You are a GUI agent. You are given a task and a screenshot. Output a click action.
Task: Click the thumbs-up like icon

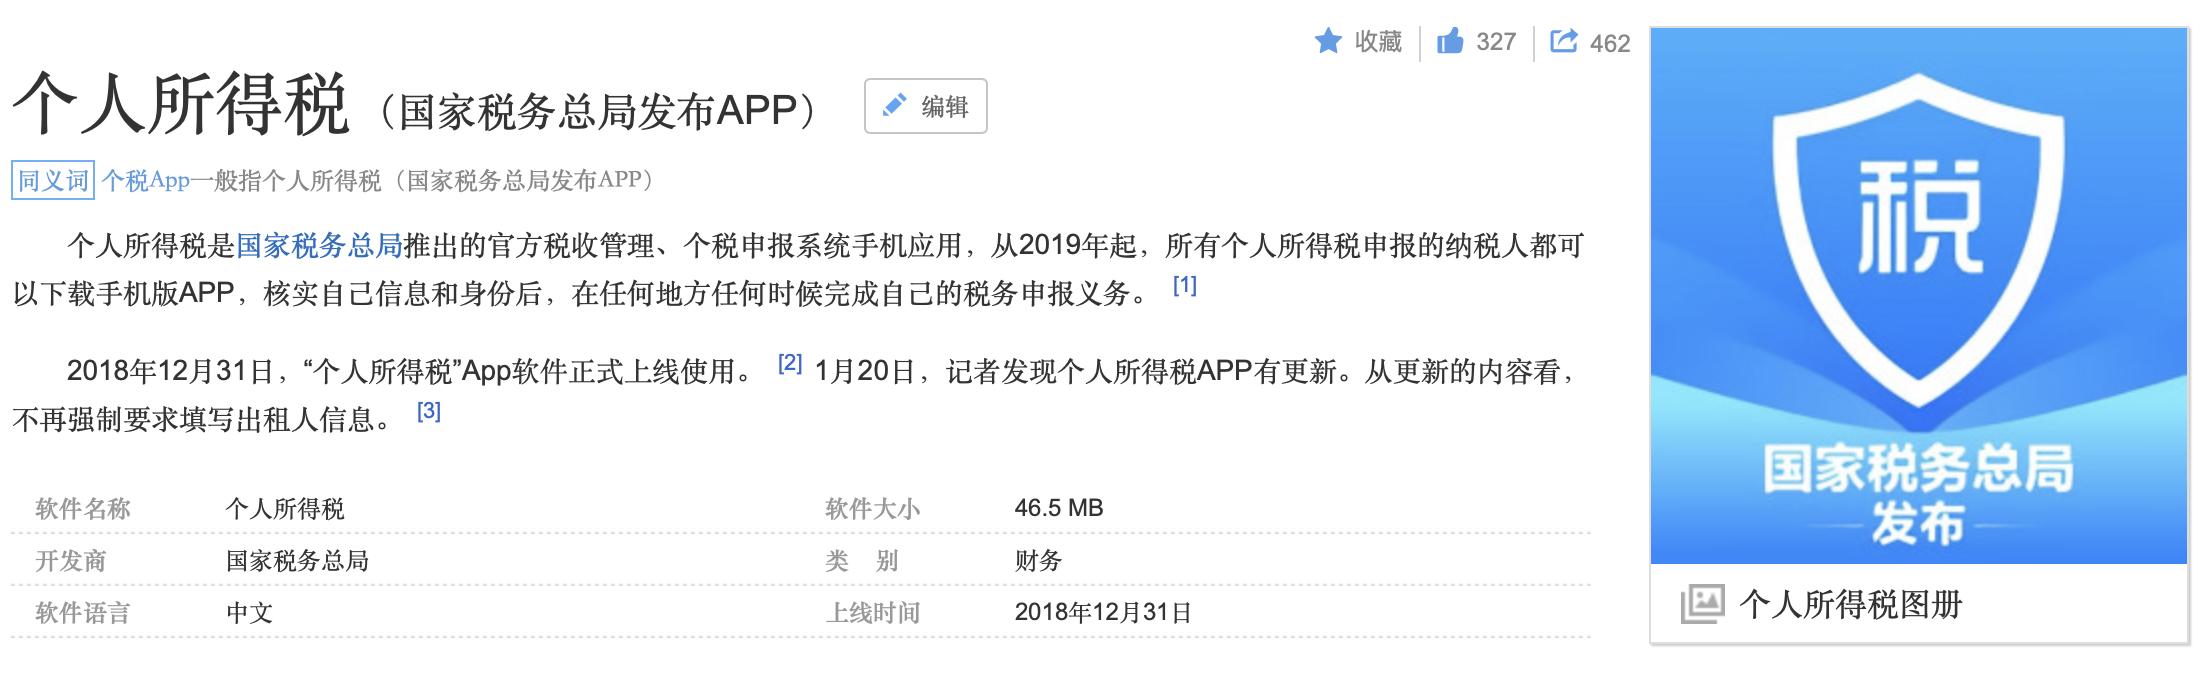(1450, 41)
